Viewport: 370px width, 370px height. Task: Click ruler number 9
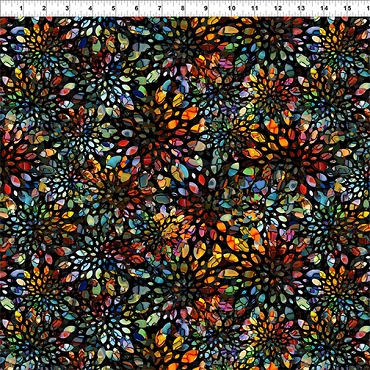[206, 8]
